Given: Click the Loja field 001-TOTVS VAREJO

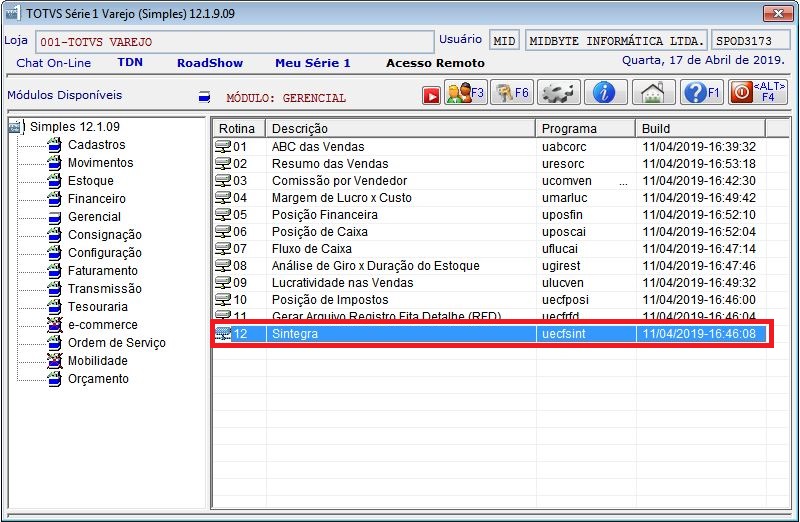Looking at the screenshot, I should coord(235,42).
